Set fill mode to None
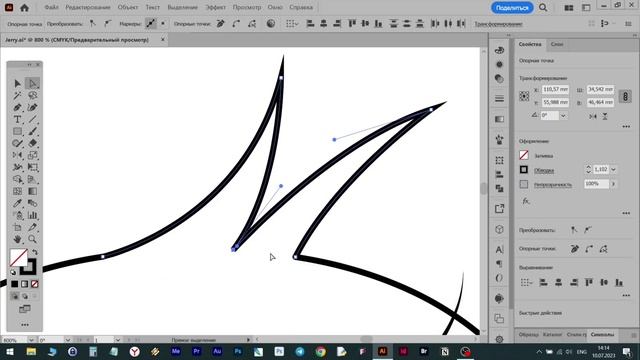Image resolution: width=640 pixels, height=360 pixels. [35, 284]
